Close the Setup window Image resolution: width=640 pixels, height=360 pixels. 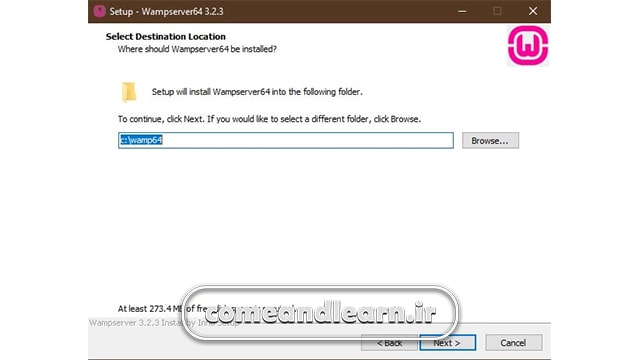533,11
